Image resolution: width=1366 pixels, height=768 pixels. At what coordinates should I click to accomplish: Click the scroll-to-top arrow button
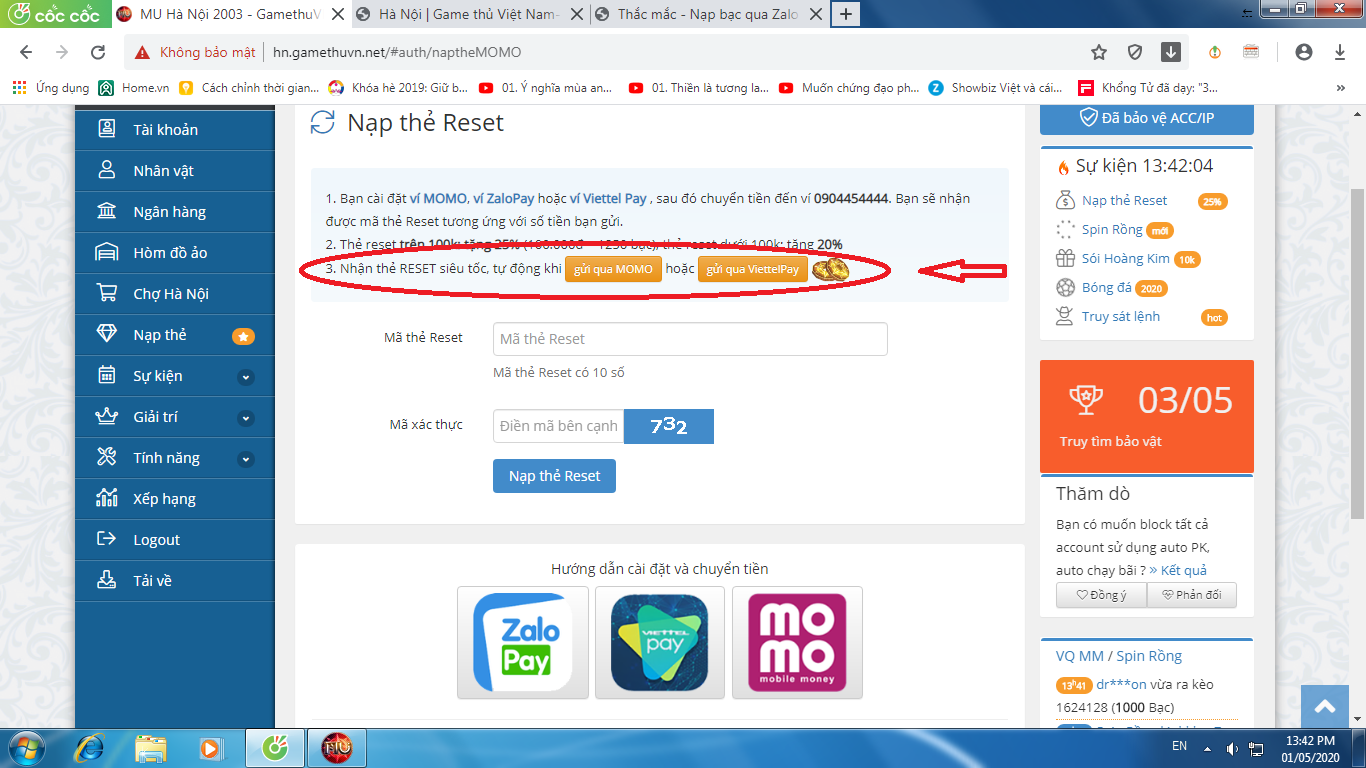pyautogui.click(x=1325, y=707)
